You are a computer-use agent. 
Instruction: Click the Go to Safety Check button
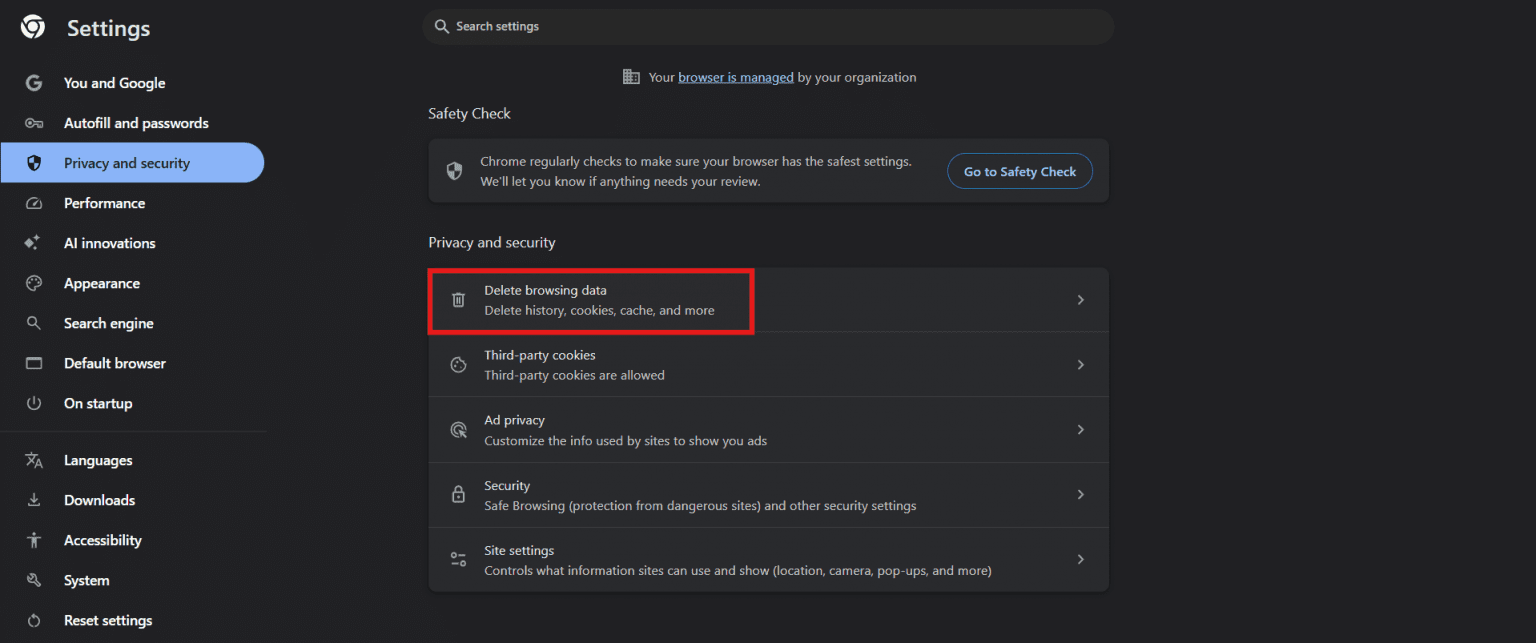pyautogui.click(x=1020, y=172)
